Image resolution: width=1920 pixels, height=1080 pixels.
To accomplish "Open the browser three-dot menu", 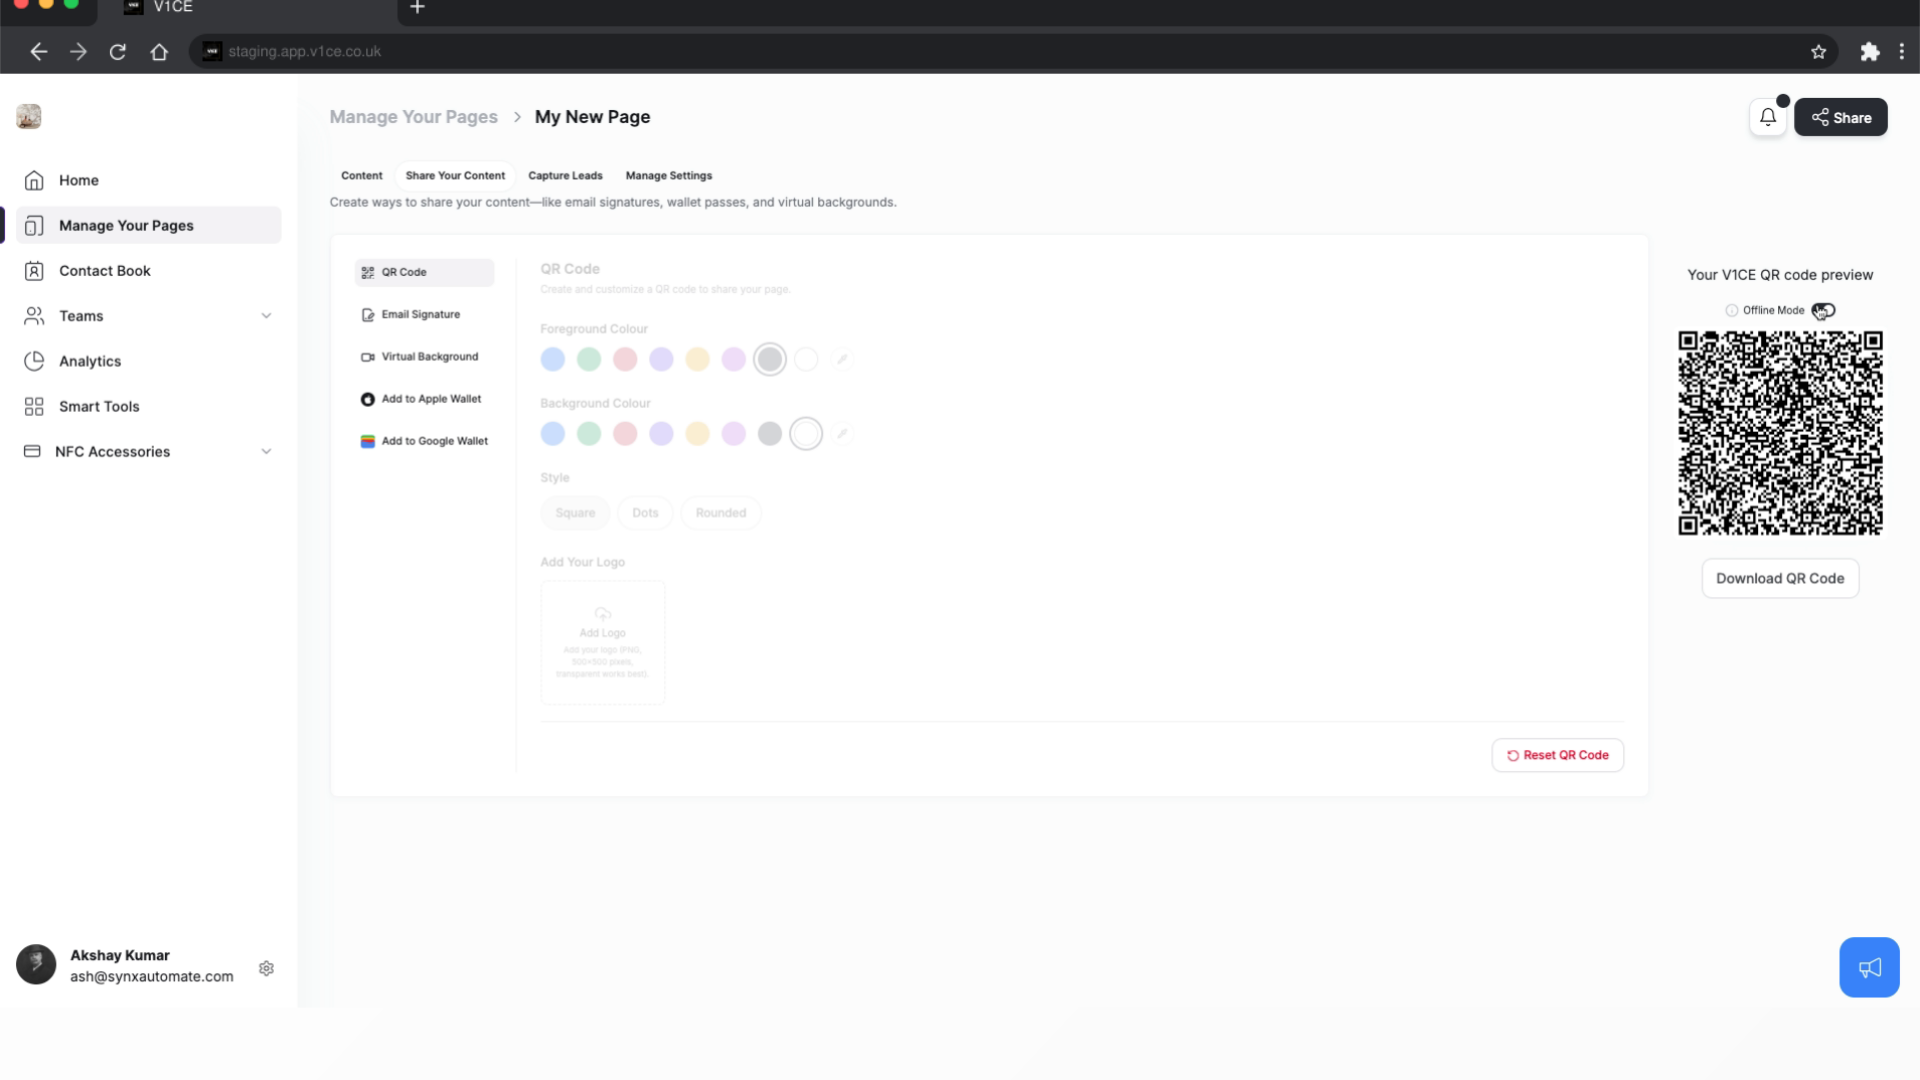I will point(1902,51).
